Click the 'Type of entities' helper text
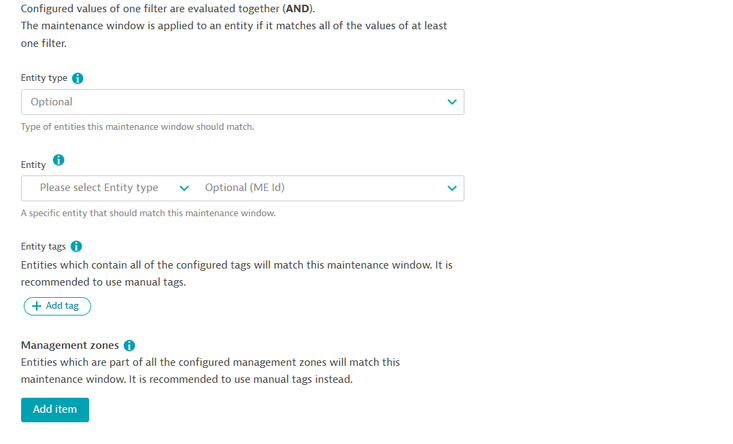This screenshot has width=733, height=444. point(138,127)
